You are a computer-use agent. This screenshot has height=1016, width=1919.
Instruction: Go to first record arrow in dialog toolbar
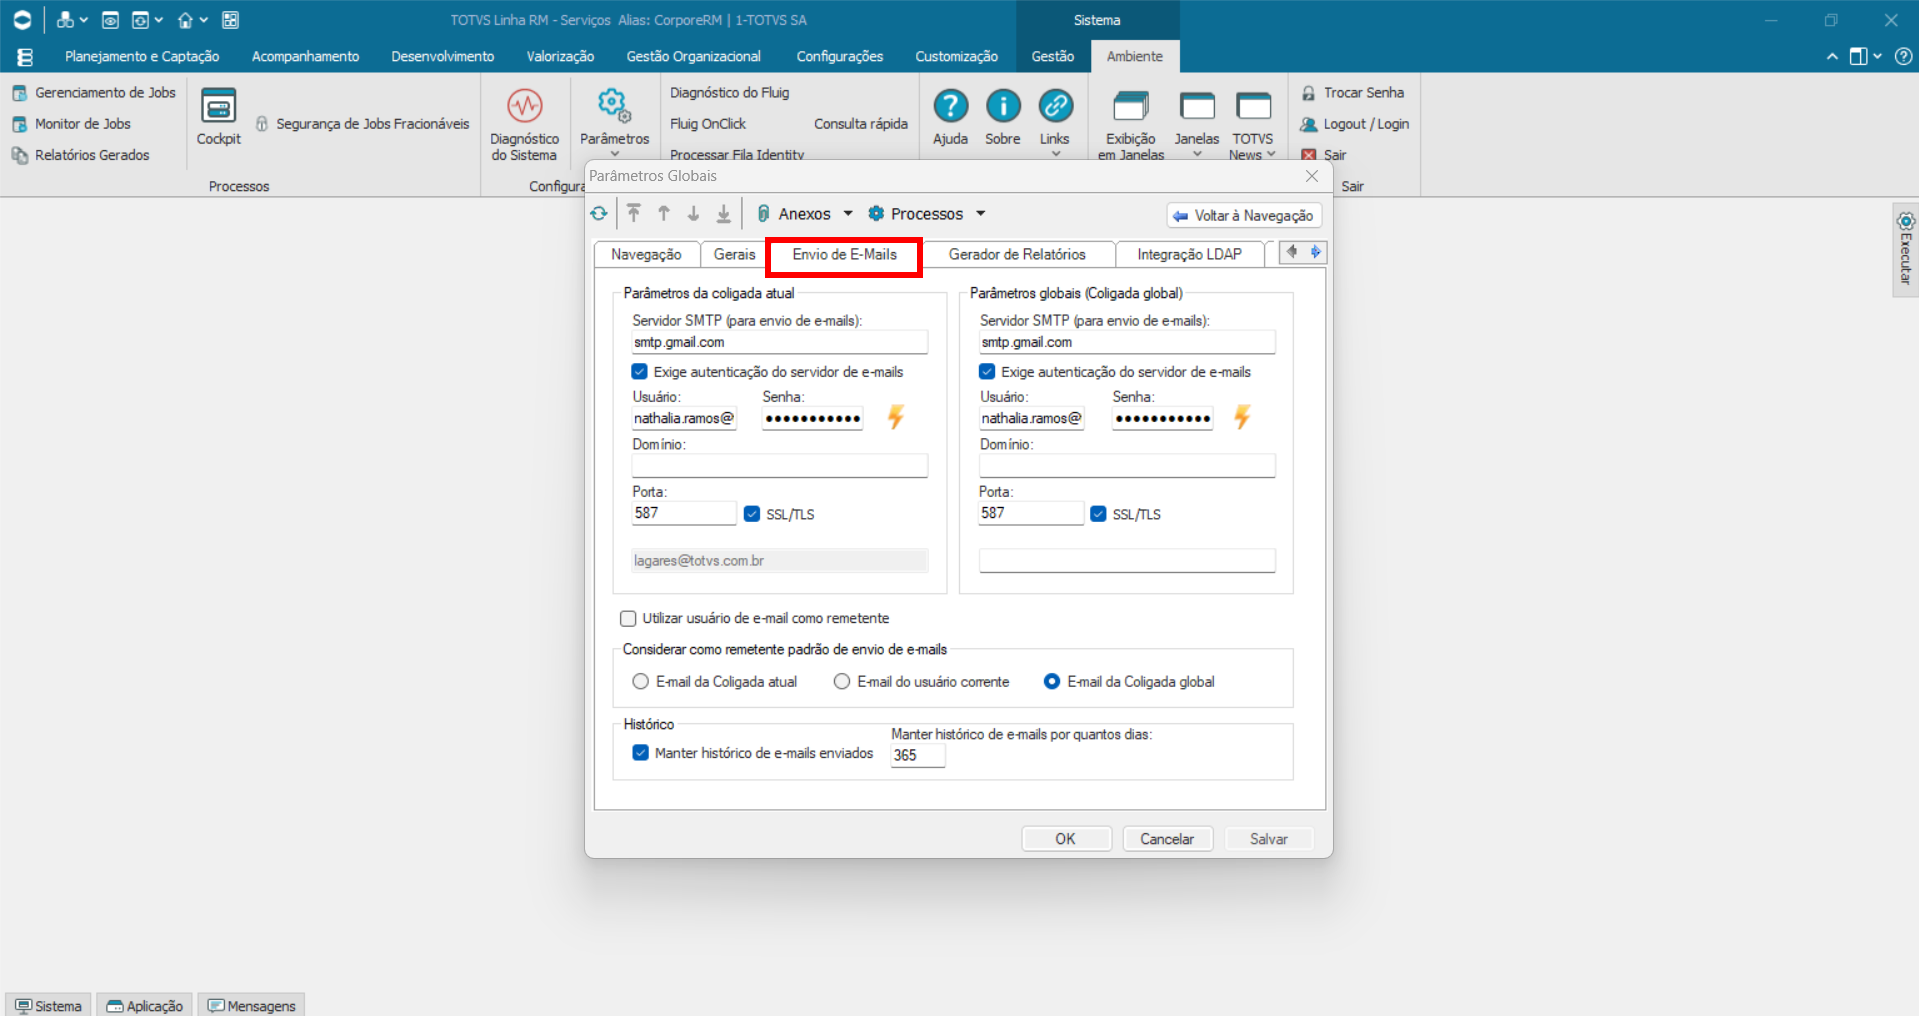pyautogui.click(x=634, y=213)
